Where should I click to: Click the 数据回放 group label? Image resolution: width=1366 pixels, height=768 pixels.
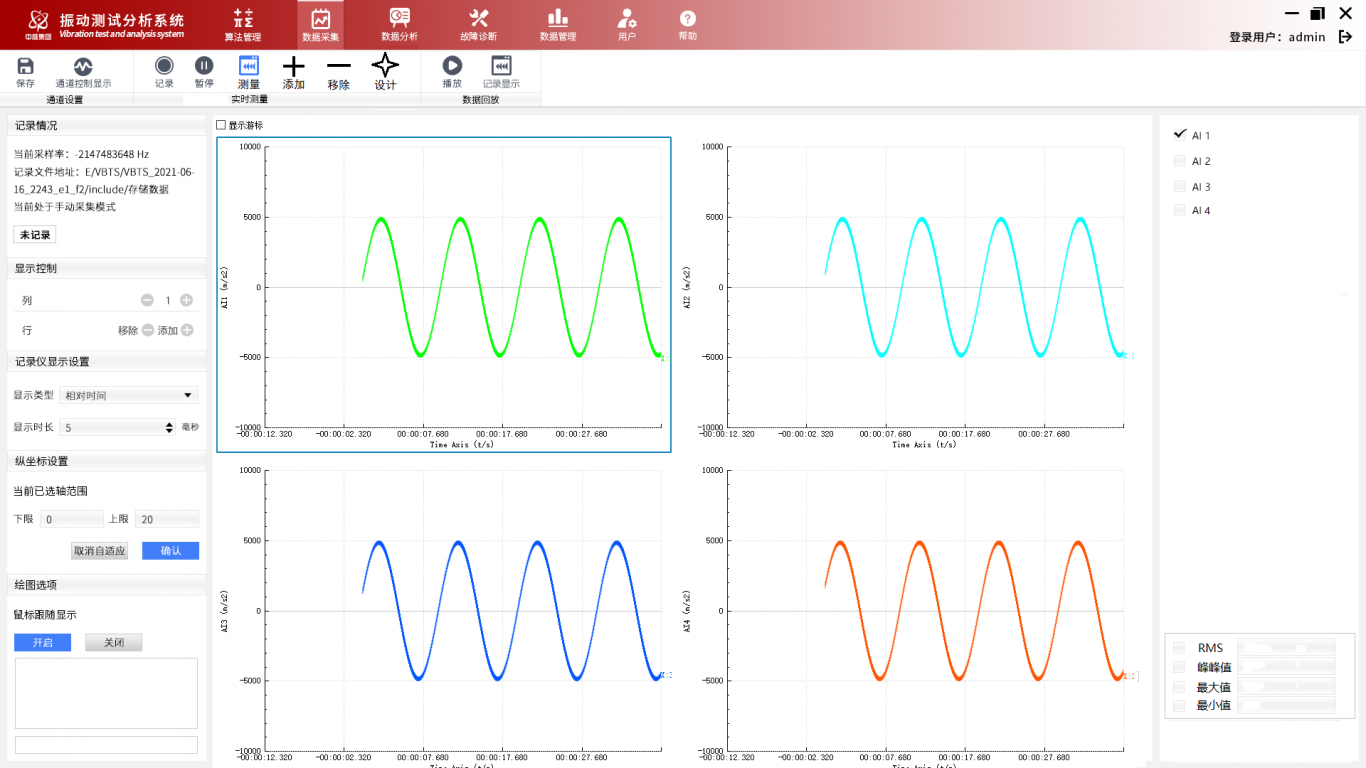pyautogui.click(x=481, y=100)
